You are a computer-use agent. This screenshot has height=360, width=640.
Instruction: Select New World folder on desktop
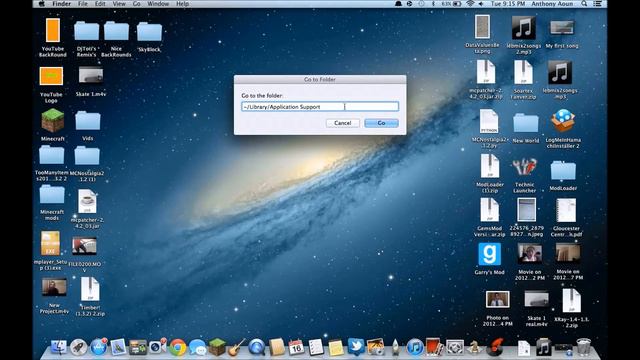tap(526, 123)
